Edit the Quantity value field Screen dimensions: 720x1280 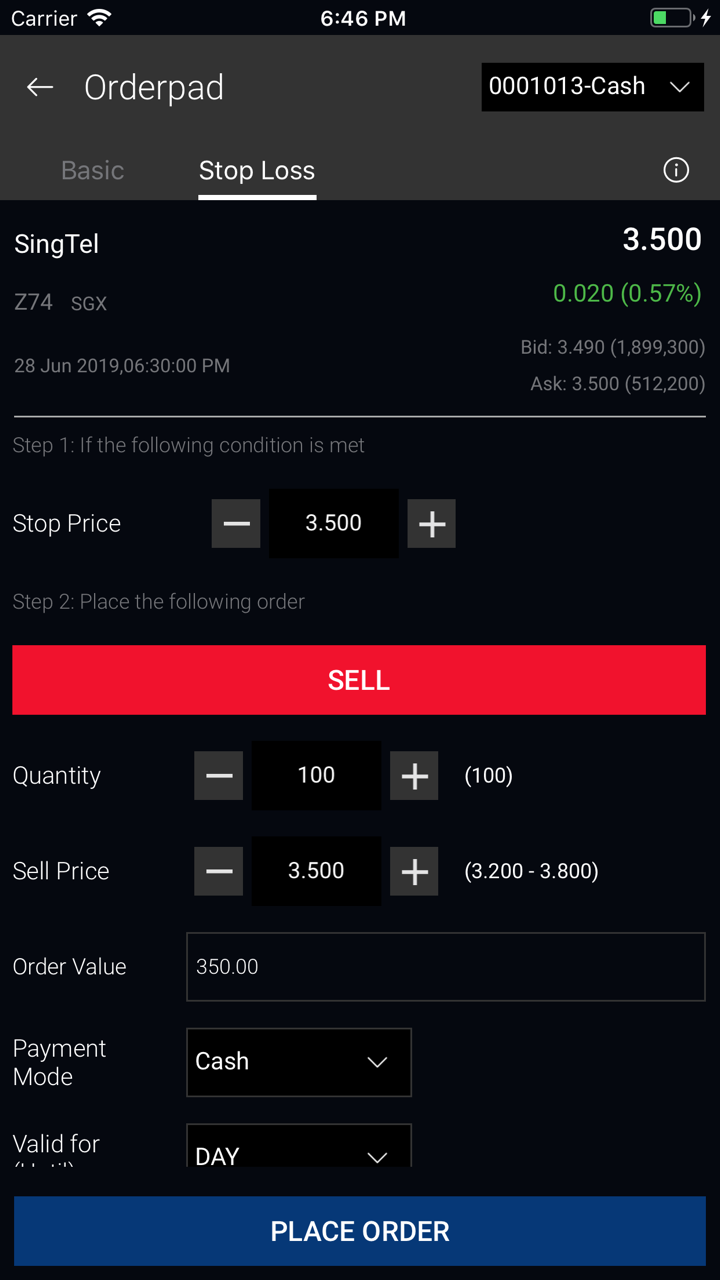point(316,776)
